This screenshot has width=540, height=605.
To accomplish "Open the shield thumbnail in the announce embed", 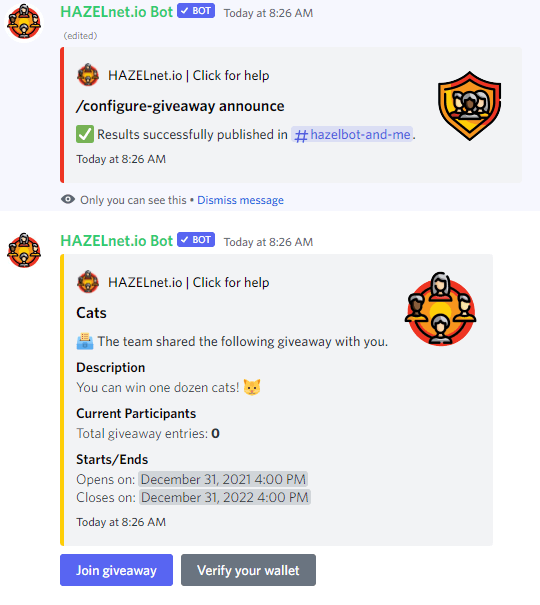I will coord(469,106).
